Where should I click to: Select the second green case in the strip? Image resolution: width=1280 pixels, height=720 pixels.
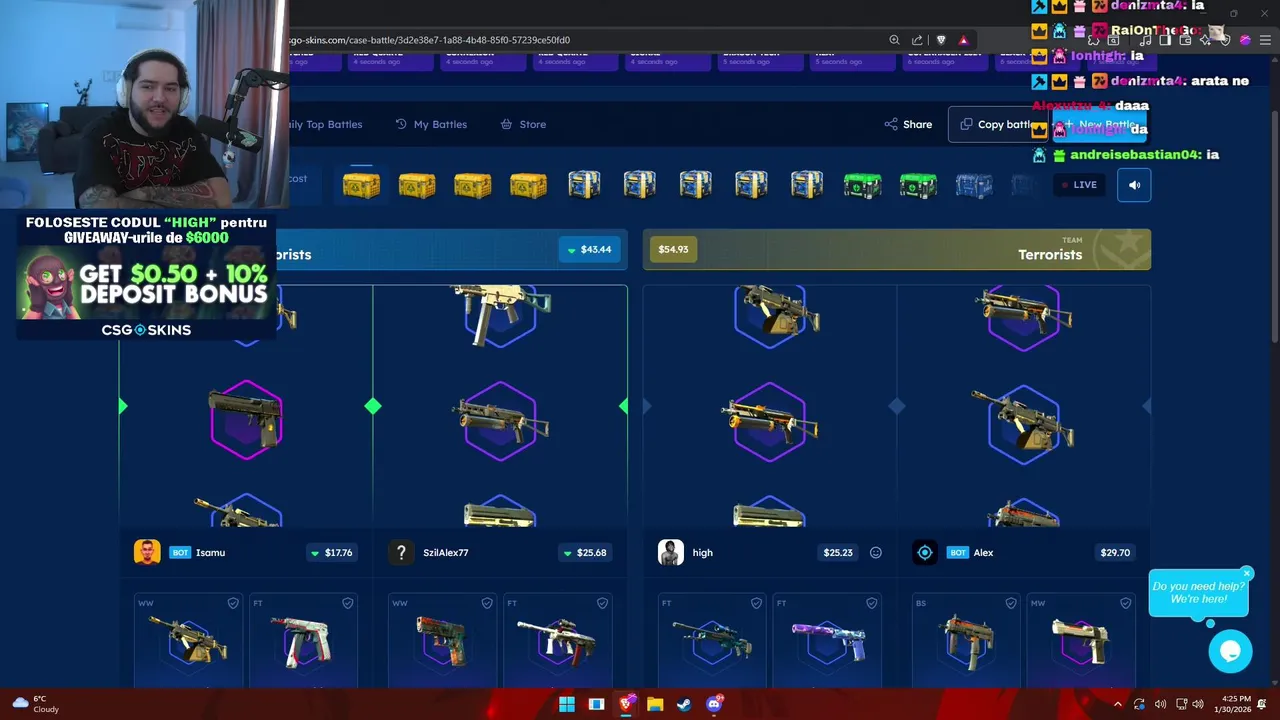[x=918, y=185]
